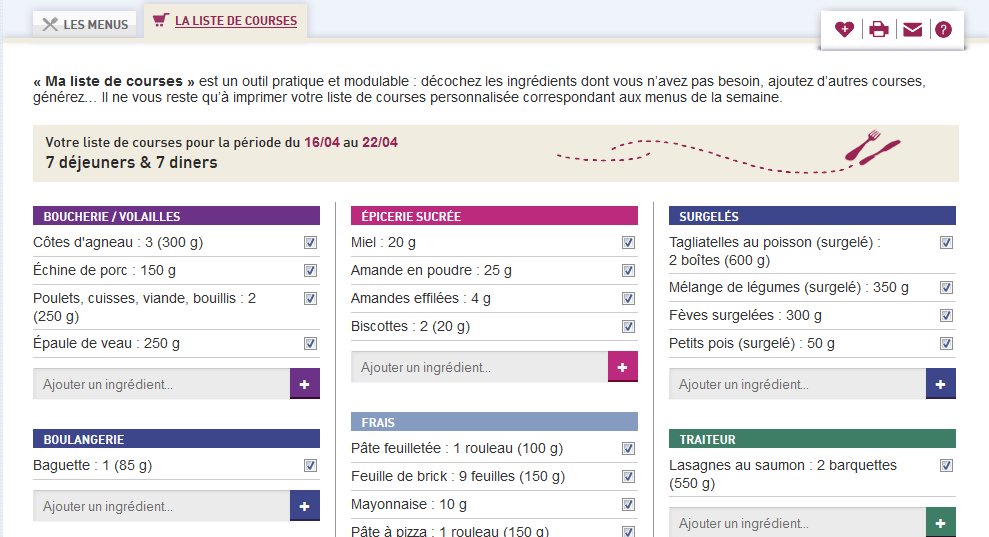Uncheck the Miel 20 g checkbox
The height and width of the screenshot is (537, 989).
[x=628, y=243]
